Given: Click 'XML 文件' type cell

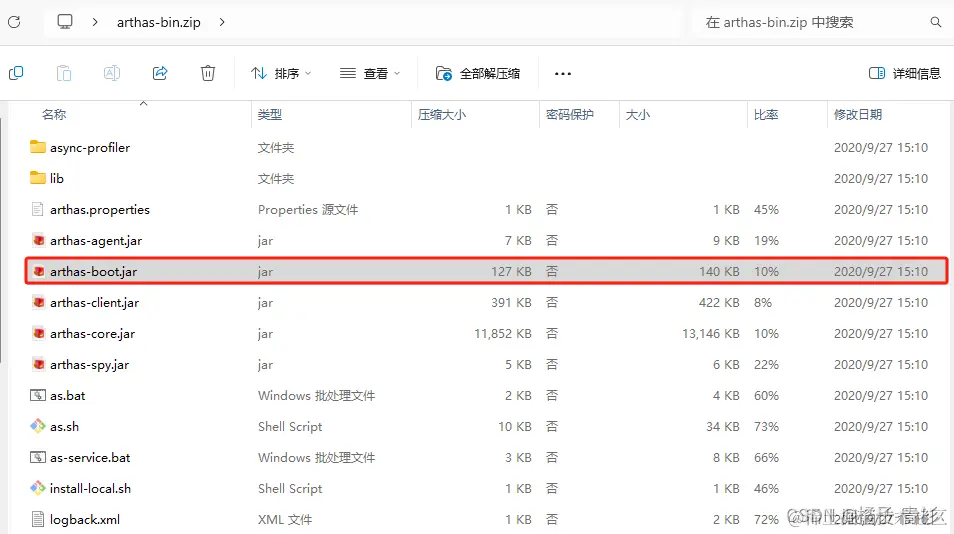Looking at the screenshot, I should (x=285, y=519).
